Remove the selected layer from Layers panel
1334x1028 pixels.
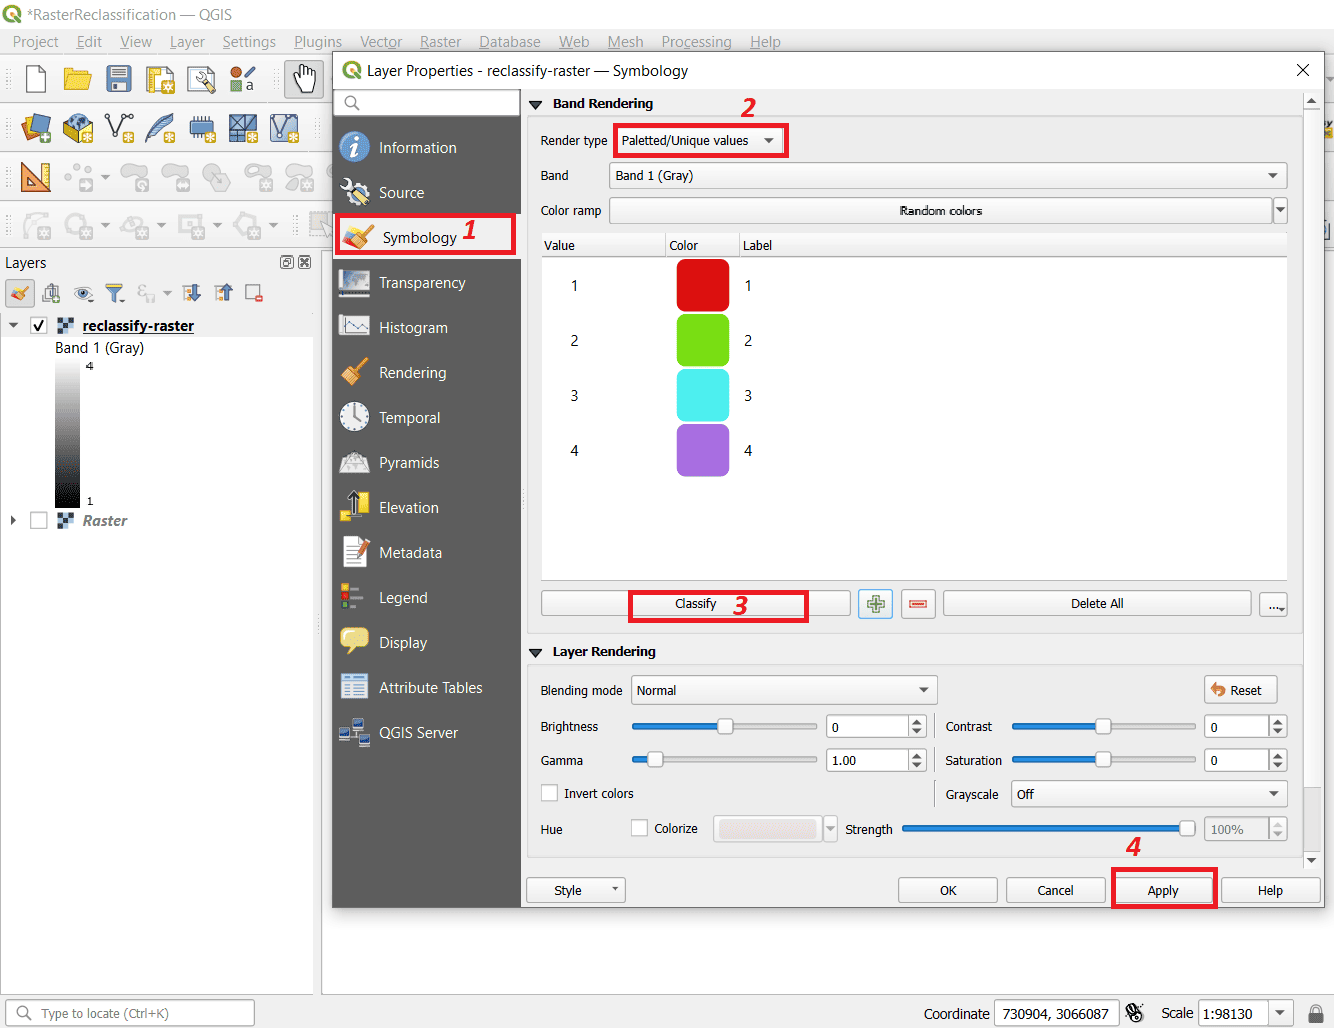click(253, 292)
